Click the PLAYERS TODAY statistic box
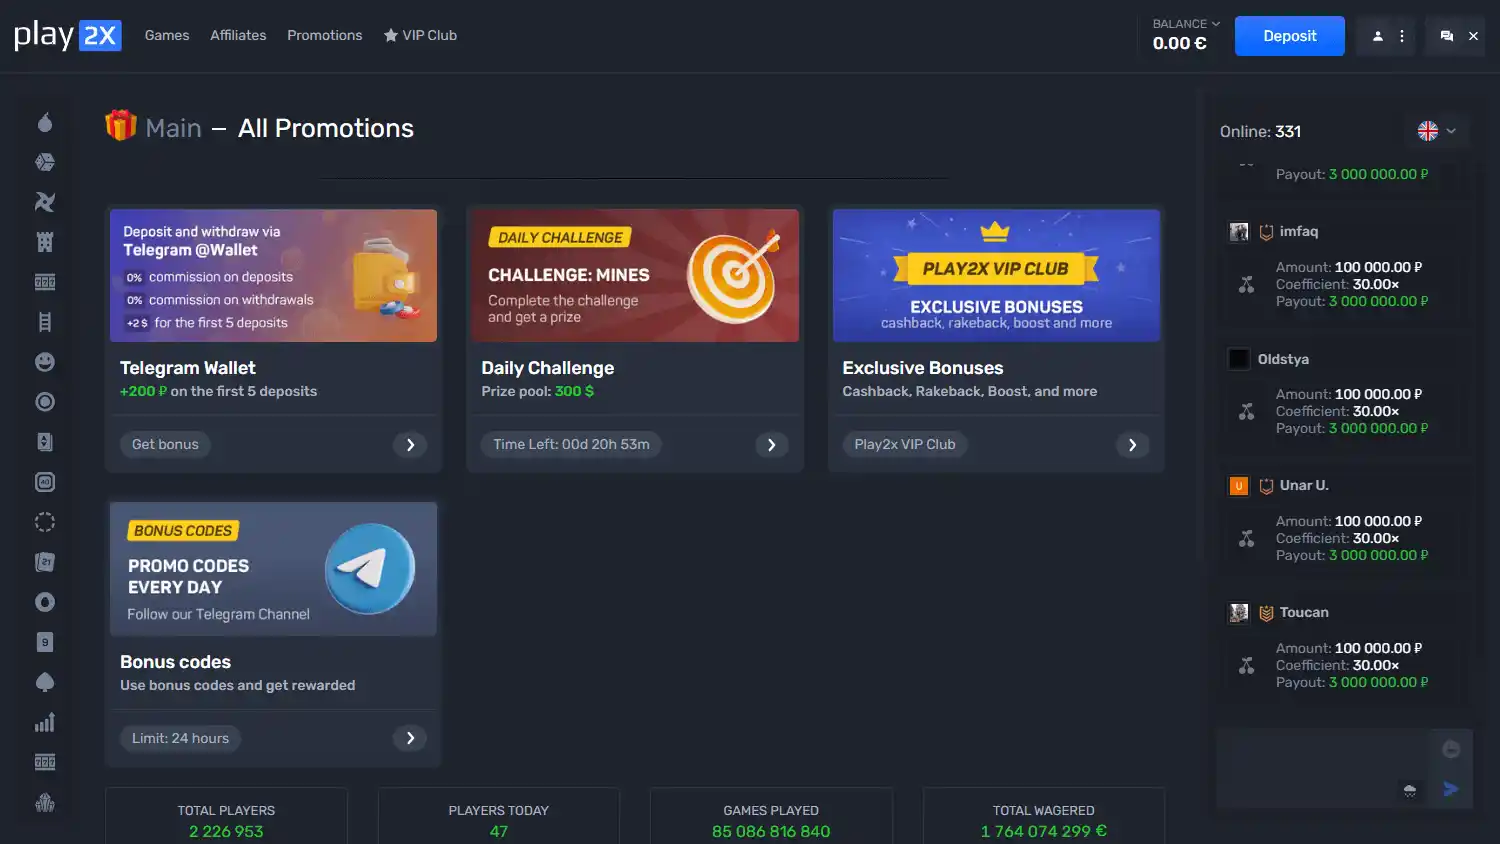 pos(499,816)
